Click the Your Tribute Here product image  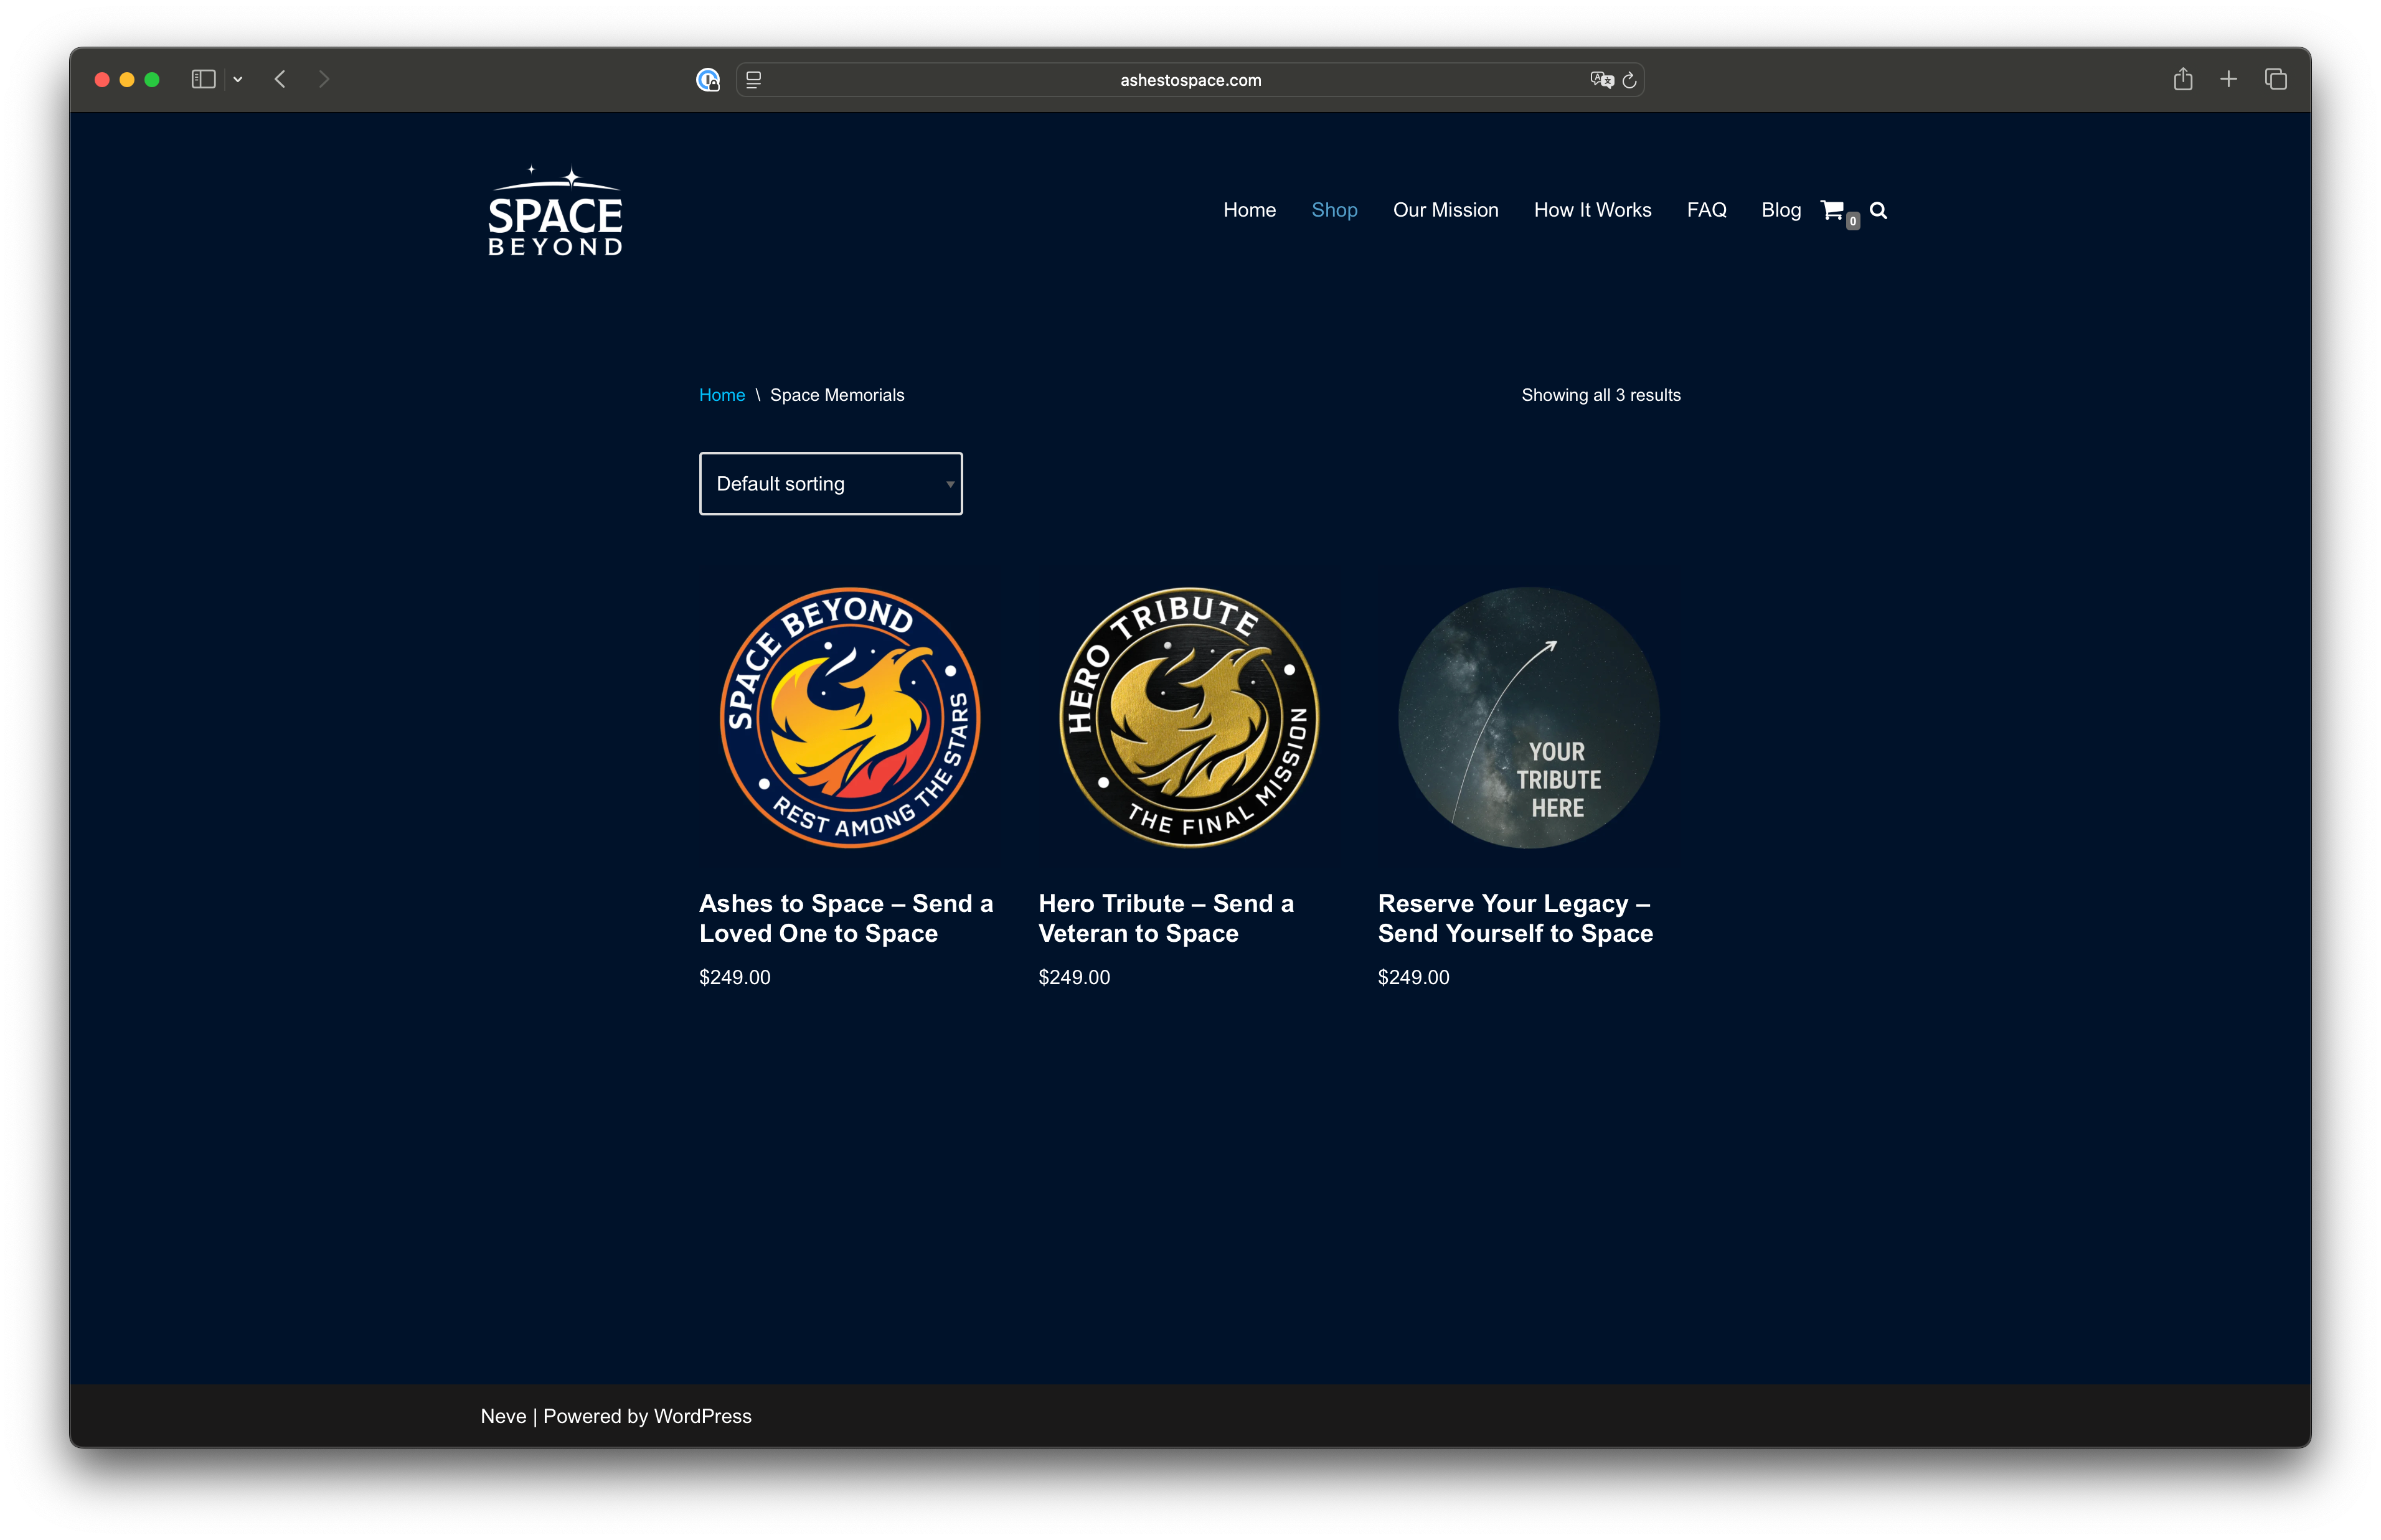point(1528,718)
